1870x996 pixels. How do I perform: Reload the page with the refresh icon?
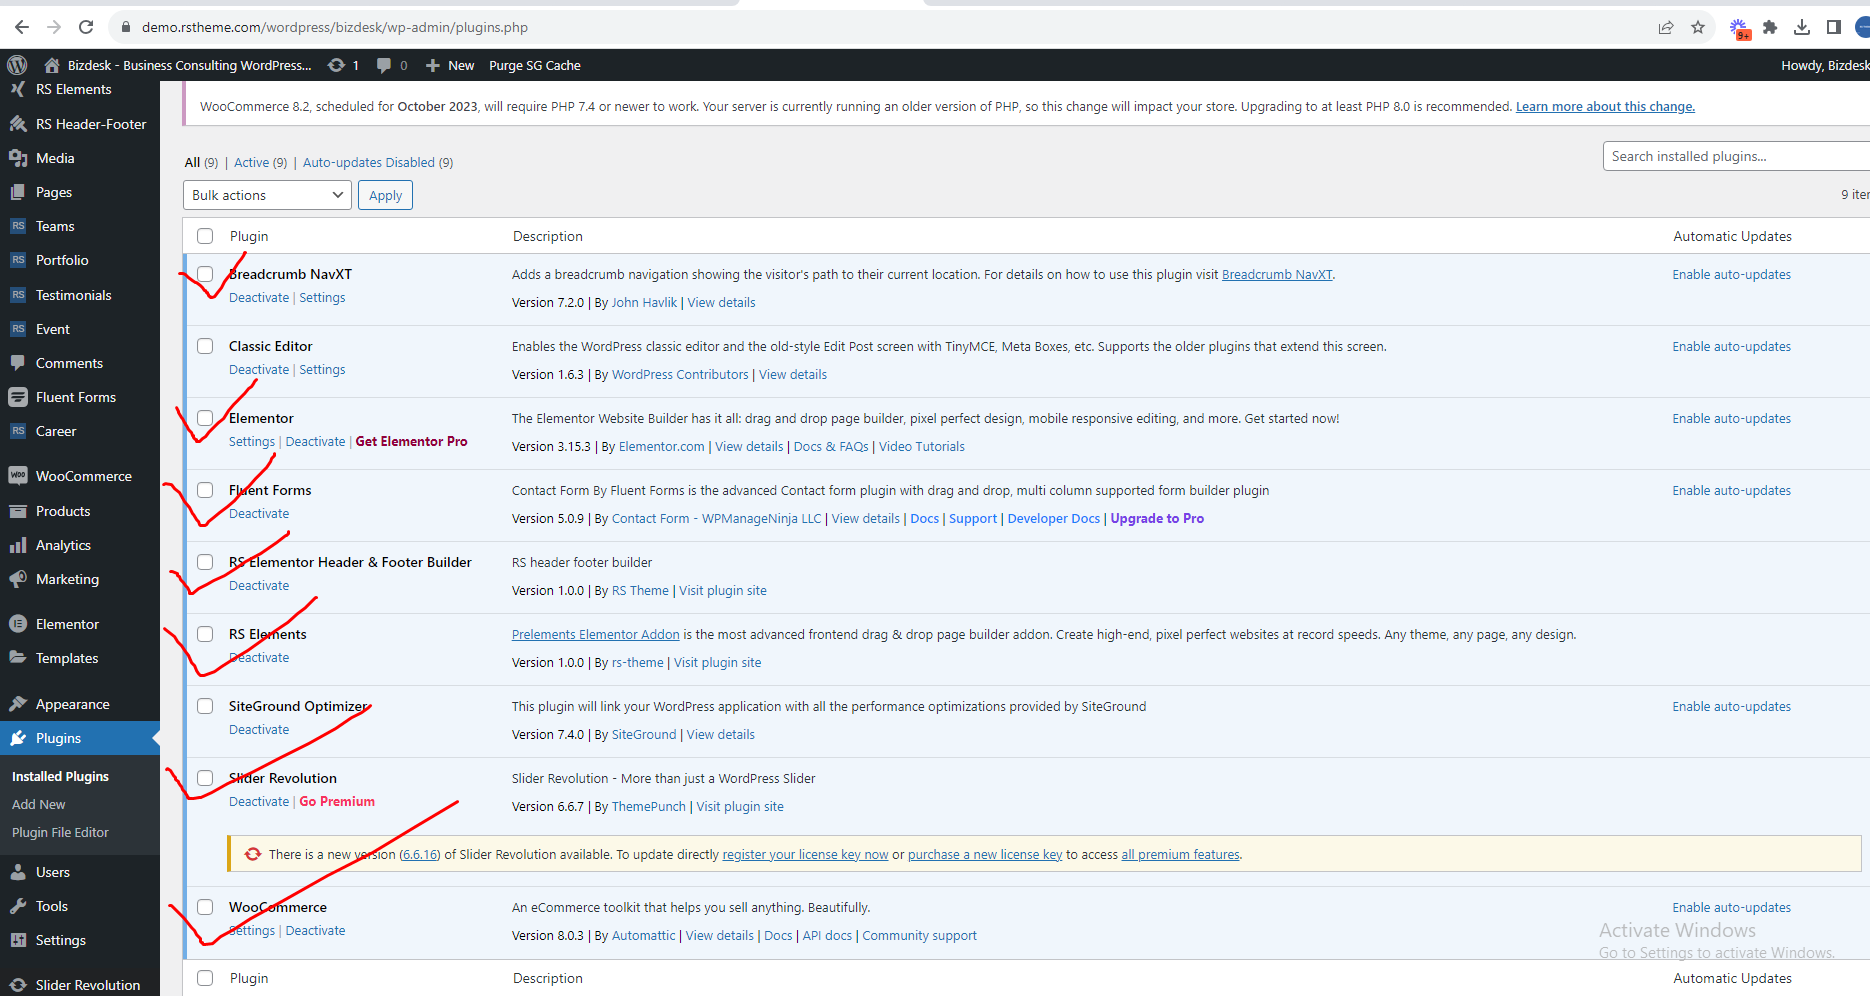pyautogui.click(x=86, y=27)
